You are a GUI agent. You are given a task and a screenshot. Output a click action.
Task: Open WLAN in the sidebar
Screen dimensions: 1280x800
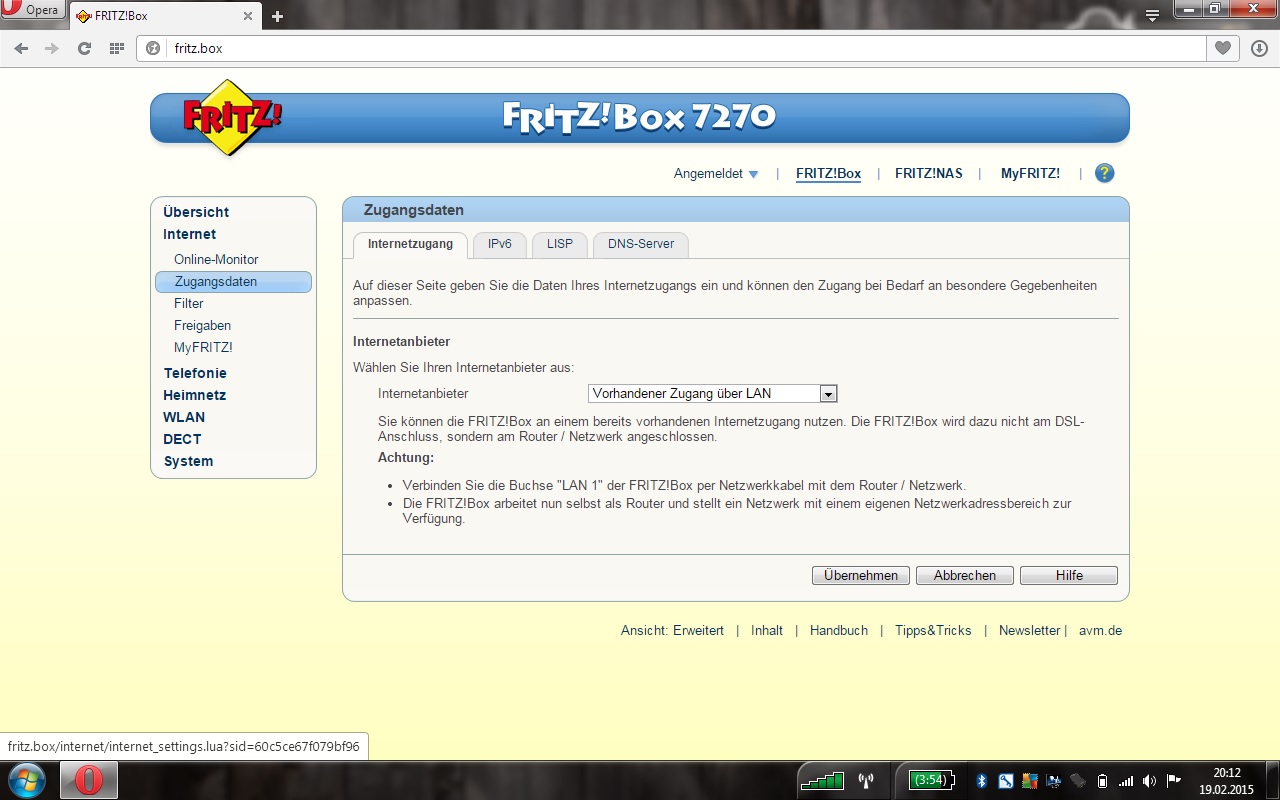coord(184,417)
